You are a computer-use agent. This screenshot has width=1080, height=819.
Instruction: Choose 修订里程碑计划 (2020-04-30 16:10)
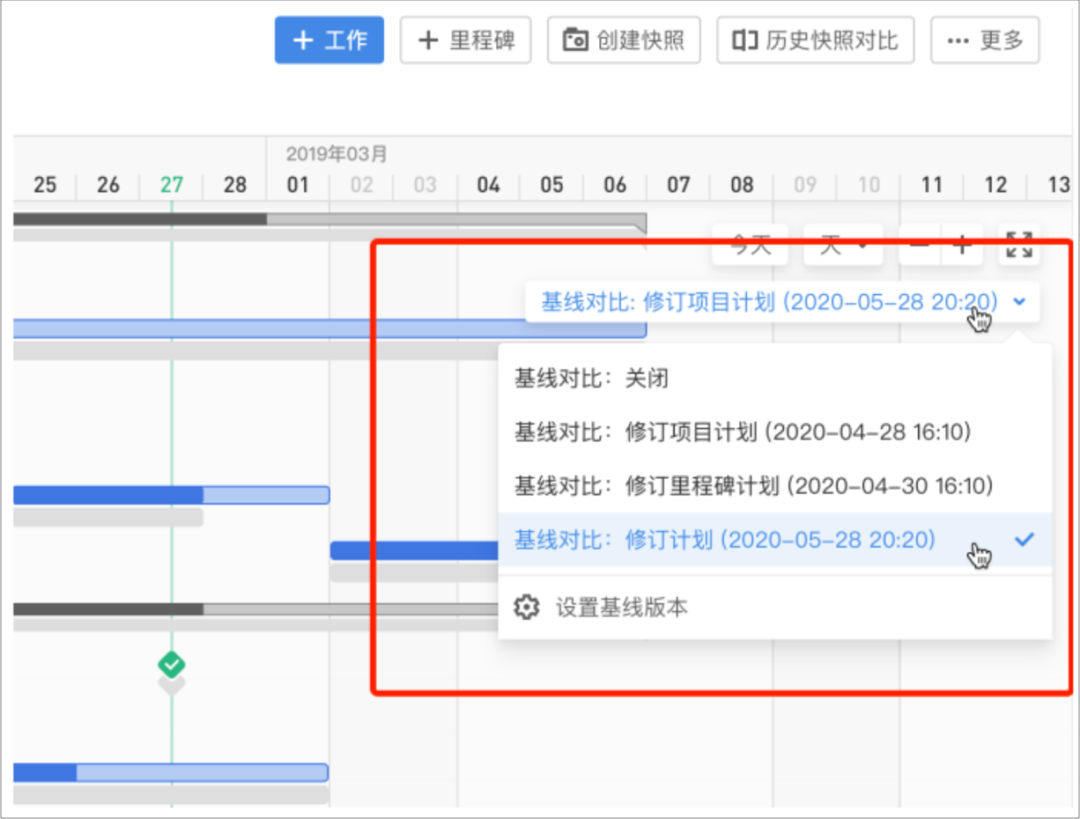point(753,486)
